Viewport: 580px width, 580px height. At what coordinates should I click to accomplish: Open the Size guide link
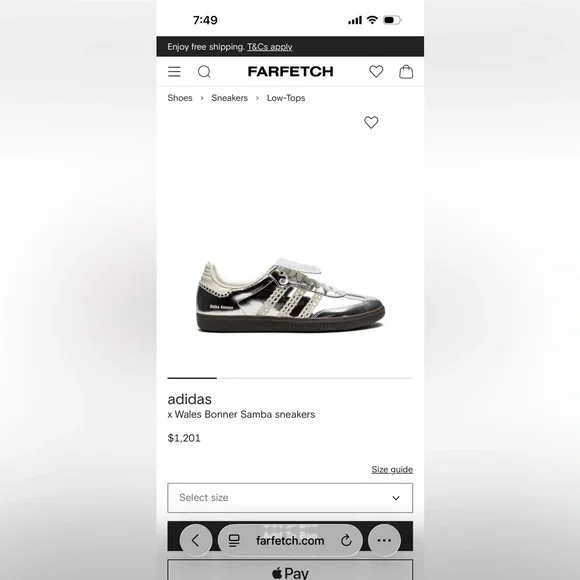pyautogui.click(x=392, y=469)
